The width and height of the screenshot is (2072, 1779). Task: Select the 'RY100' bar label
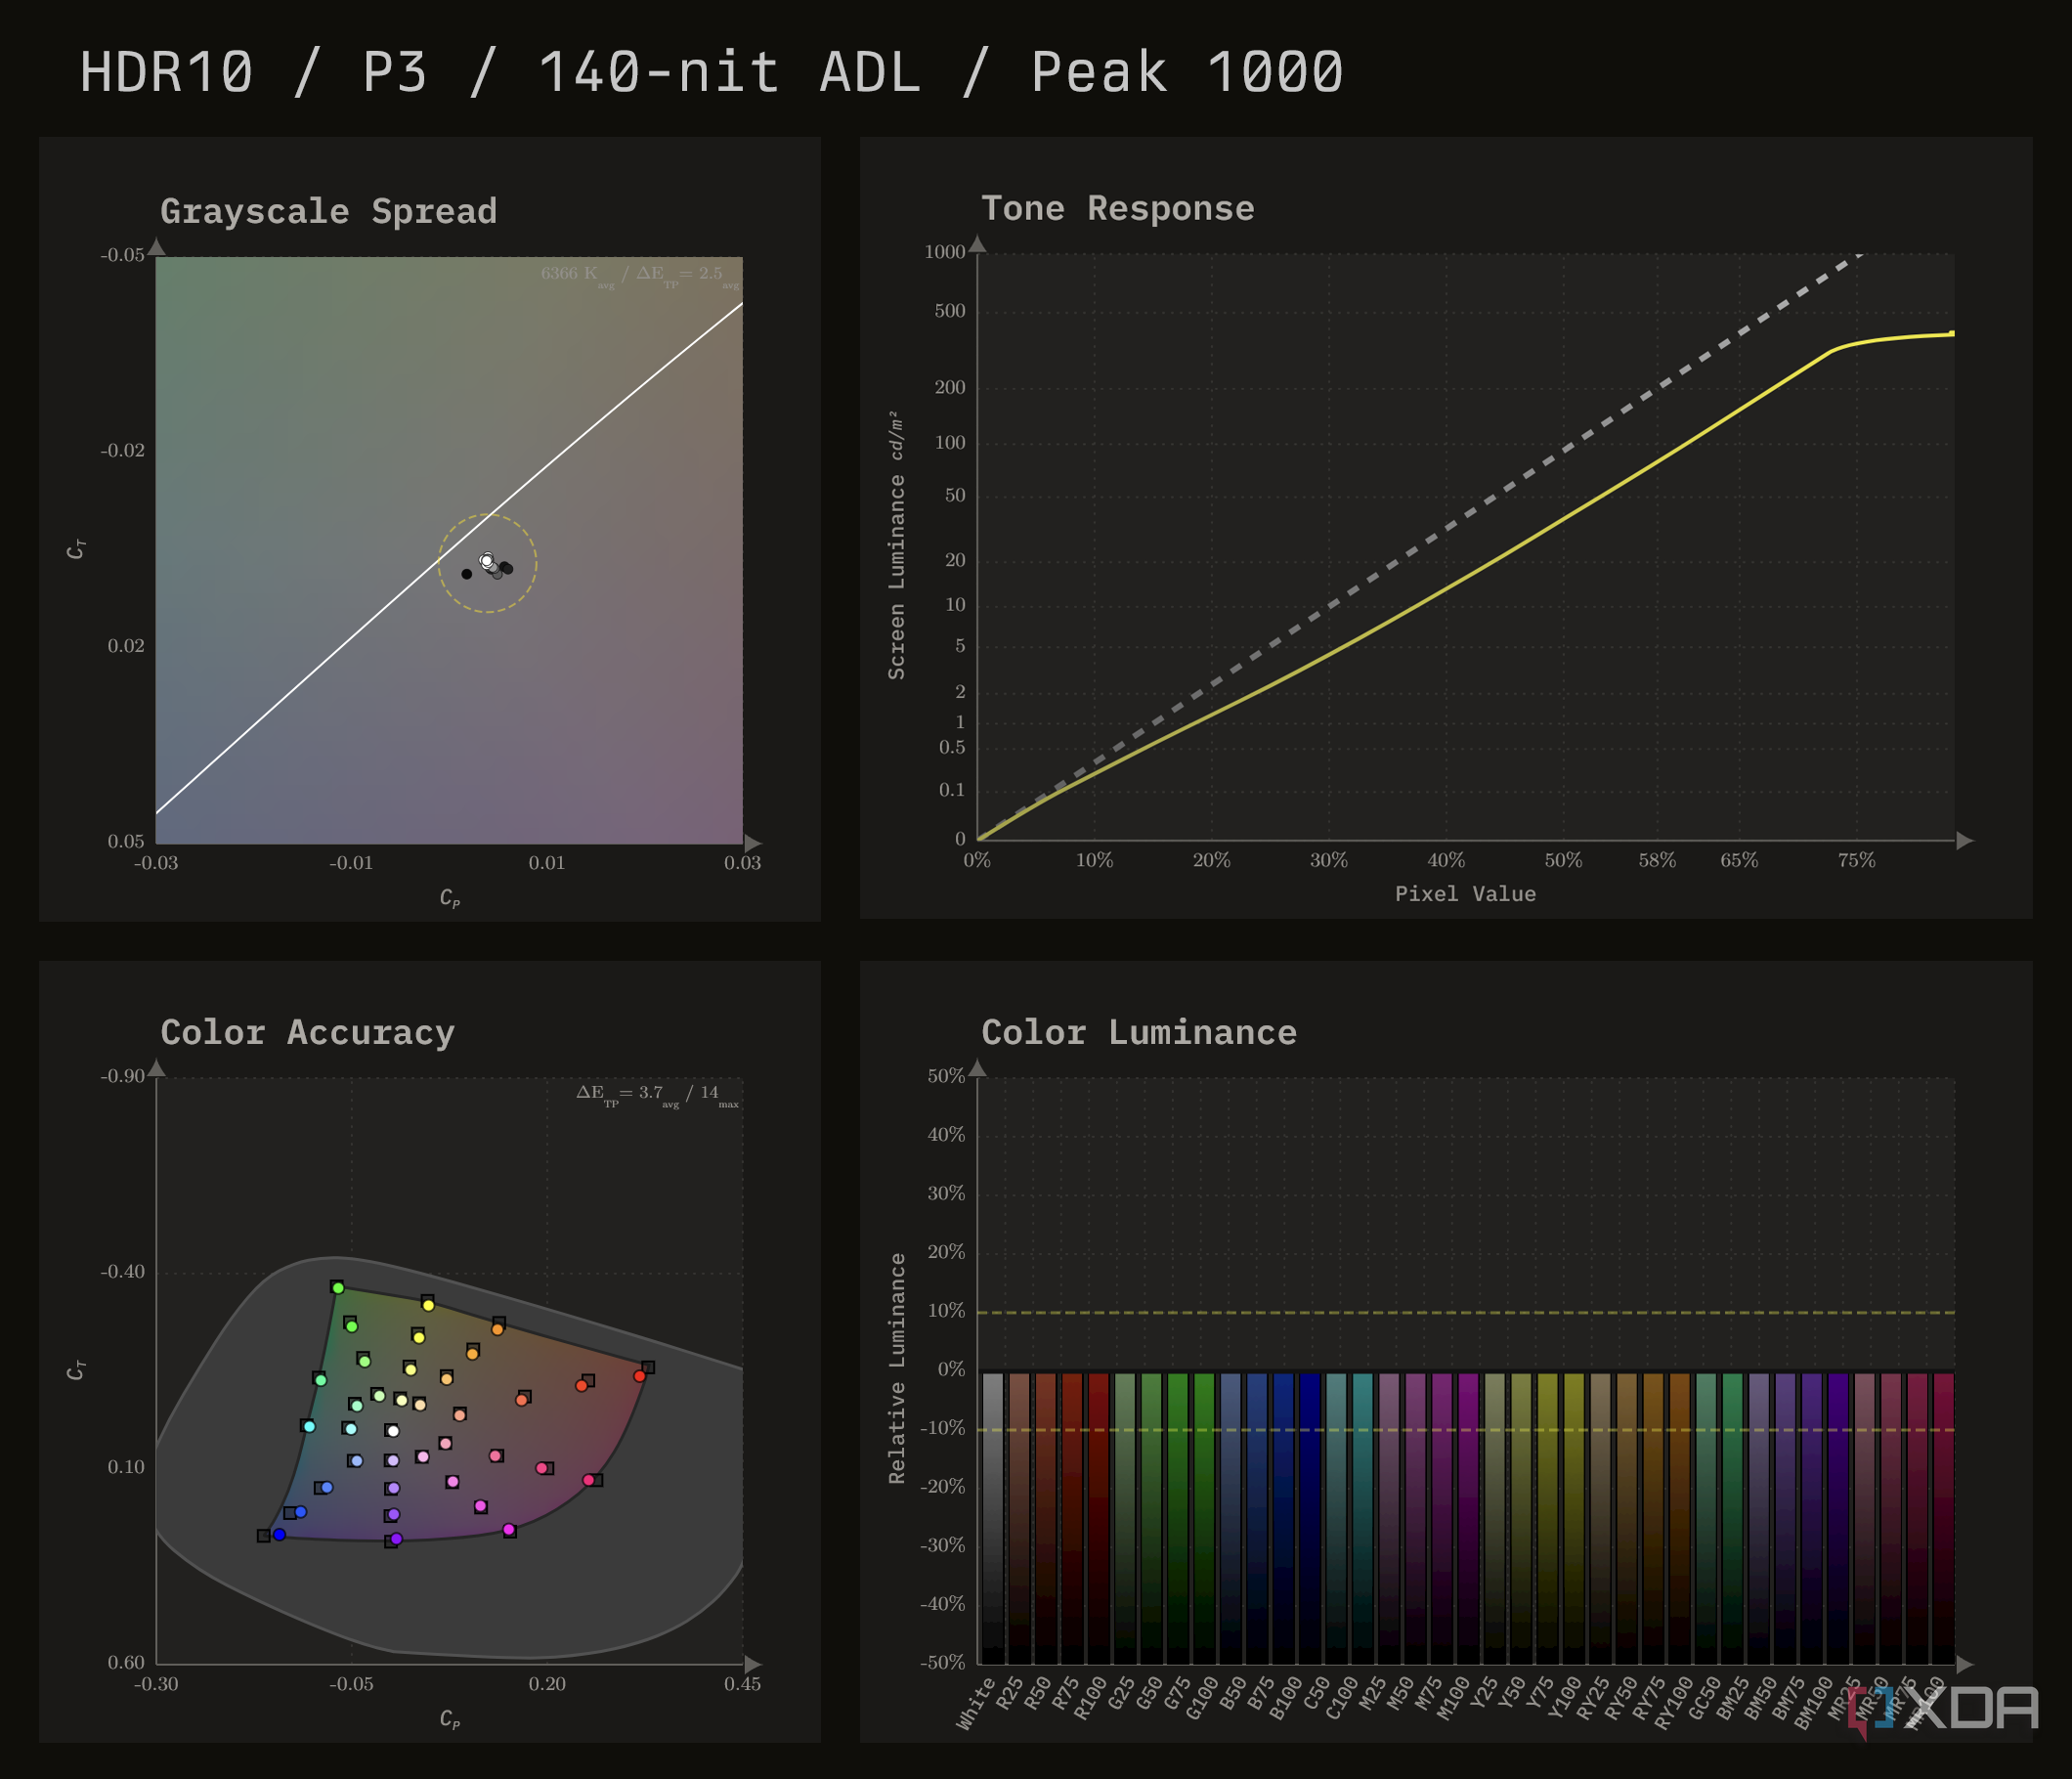click(1673, 1703)
